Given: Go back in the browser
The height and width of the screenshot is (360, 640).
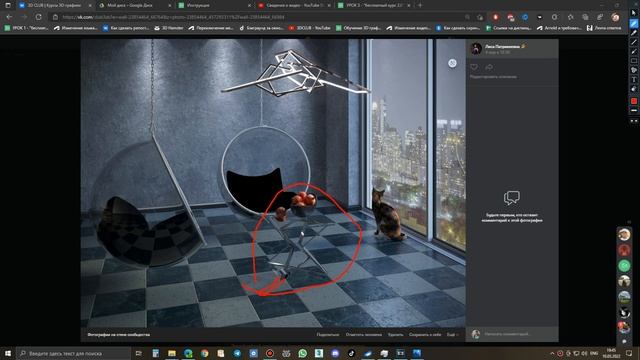Looking at the screenshot, I should pyautogui.click(x=9, y=17).
